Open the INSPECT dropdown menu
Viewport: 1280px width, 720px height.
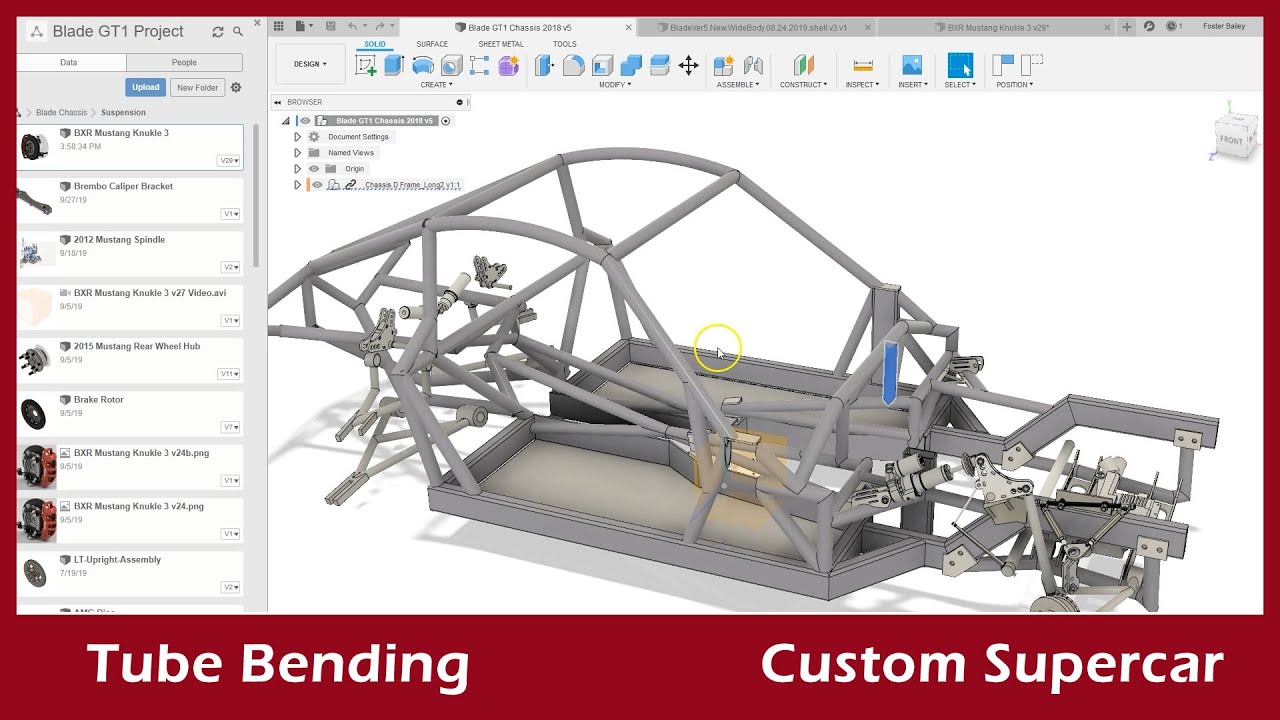coord(863,85)
